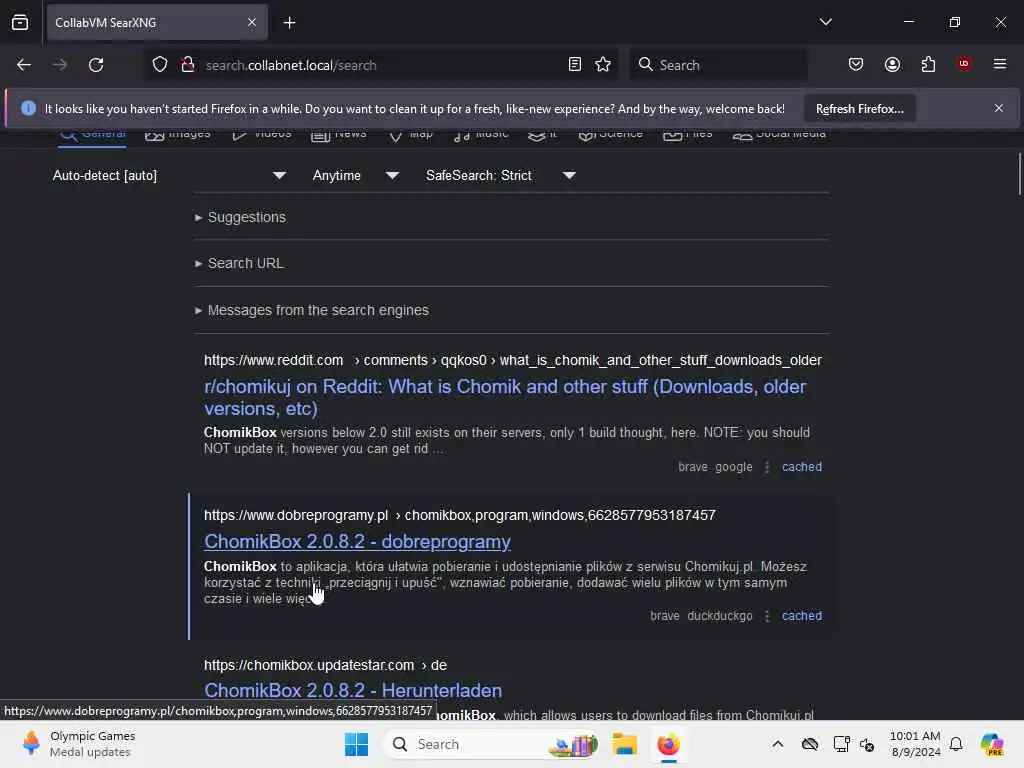Viewport: 1024px width, 768px height.
Task: Open more options dots on Reddit result
Action: point(767,467)
